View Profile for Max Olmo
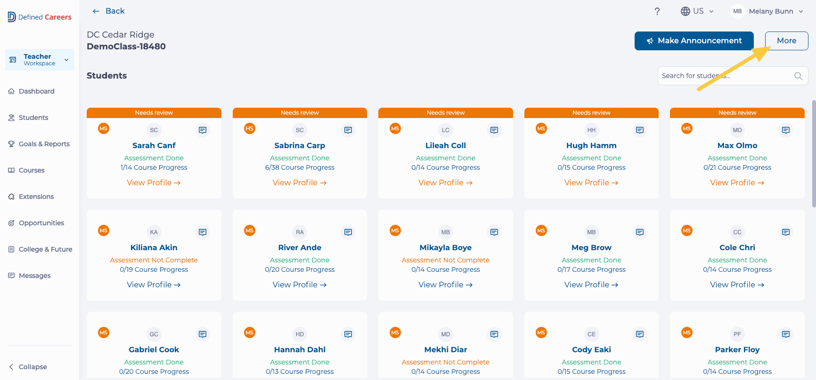Viewport: 816px width, 380px height. 737,183
